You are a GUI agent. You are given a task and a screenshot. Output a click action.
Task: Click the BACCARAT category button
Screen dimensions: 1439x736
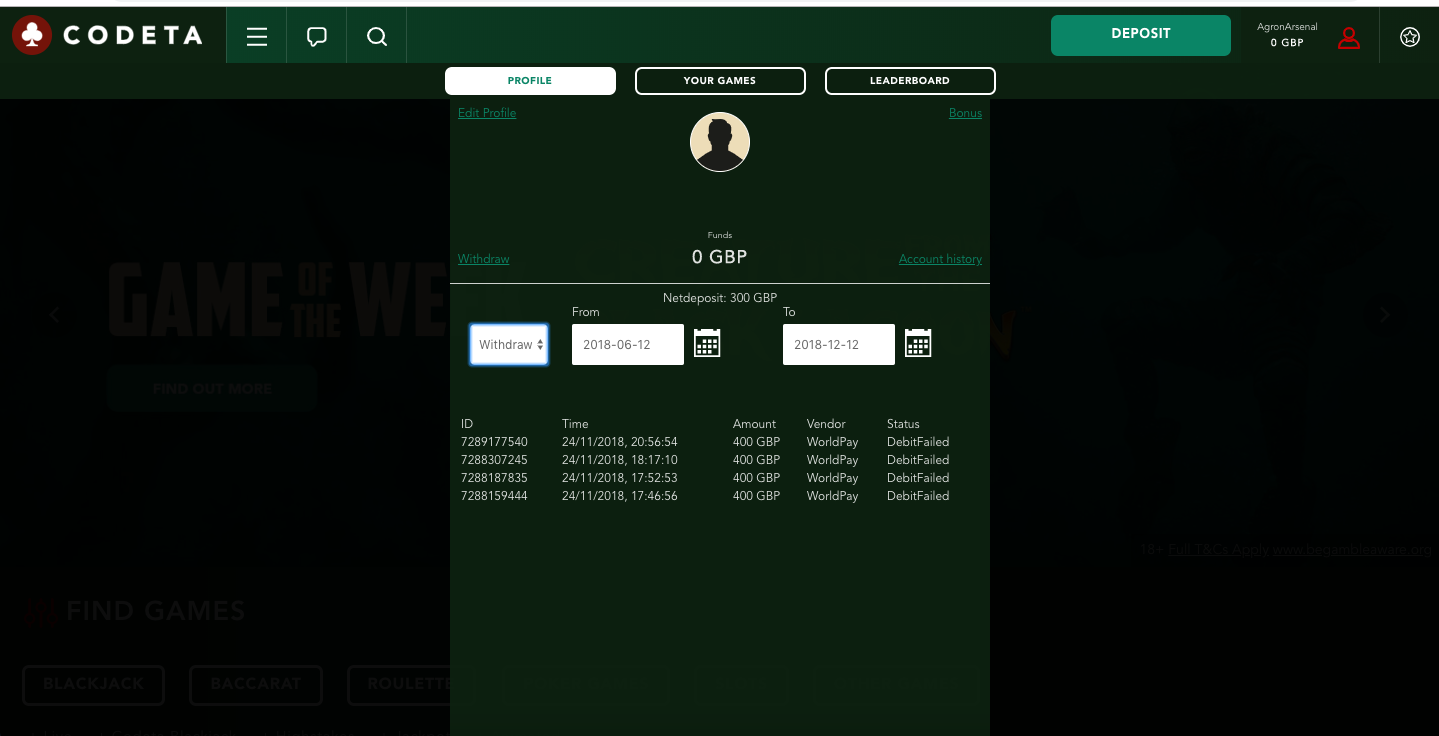coord(256,685)
